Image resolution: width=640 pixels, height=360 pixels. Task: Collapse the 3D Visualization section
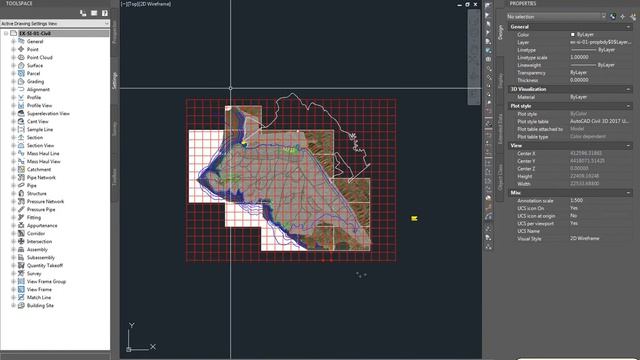tap(628, 89)
